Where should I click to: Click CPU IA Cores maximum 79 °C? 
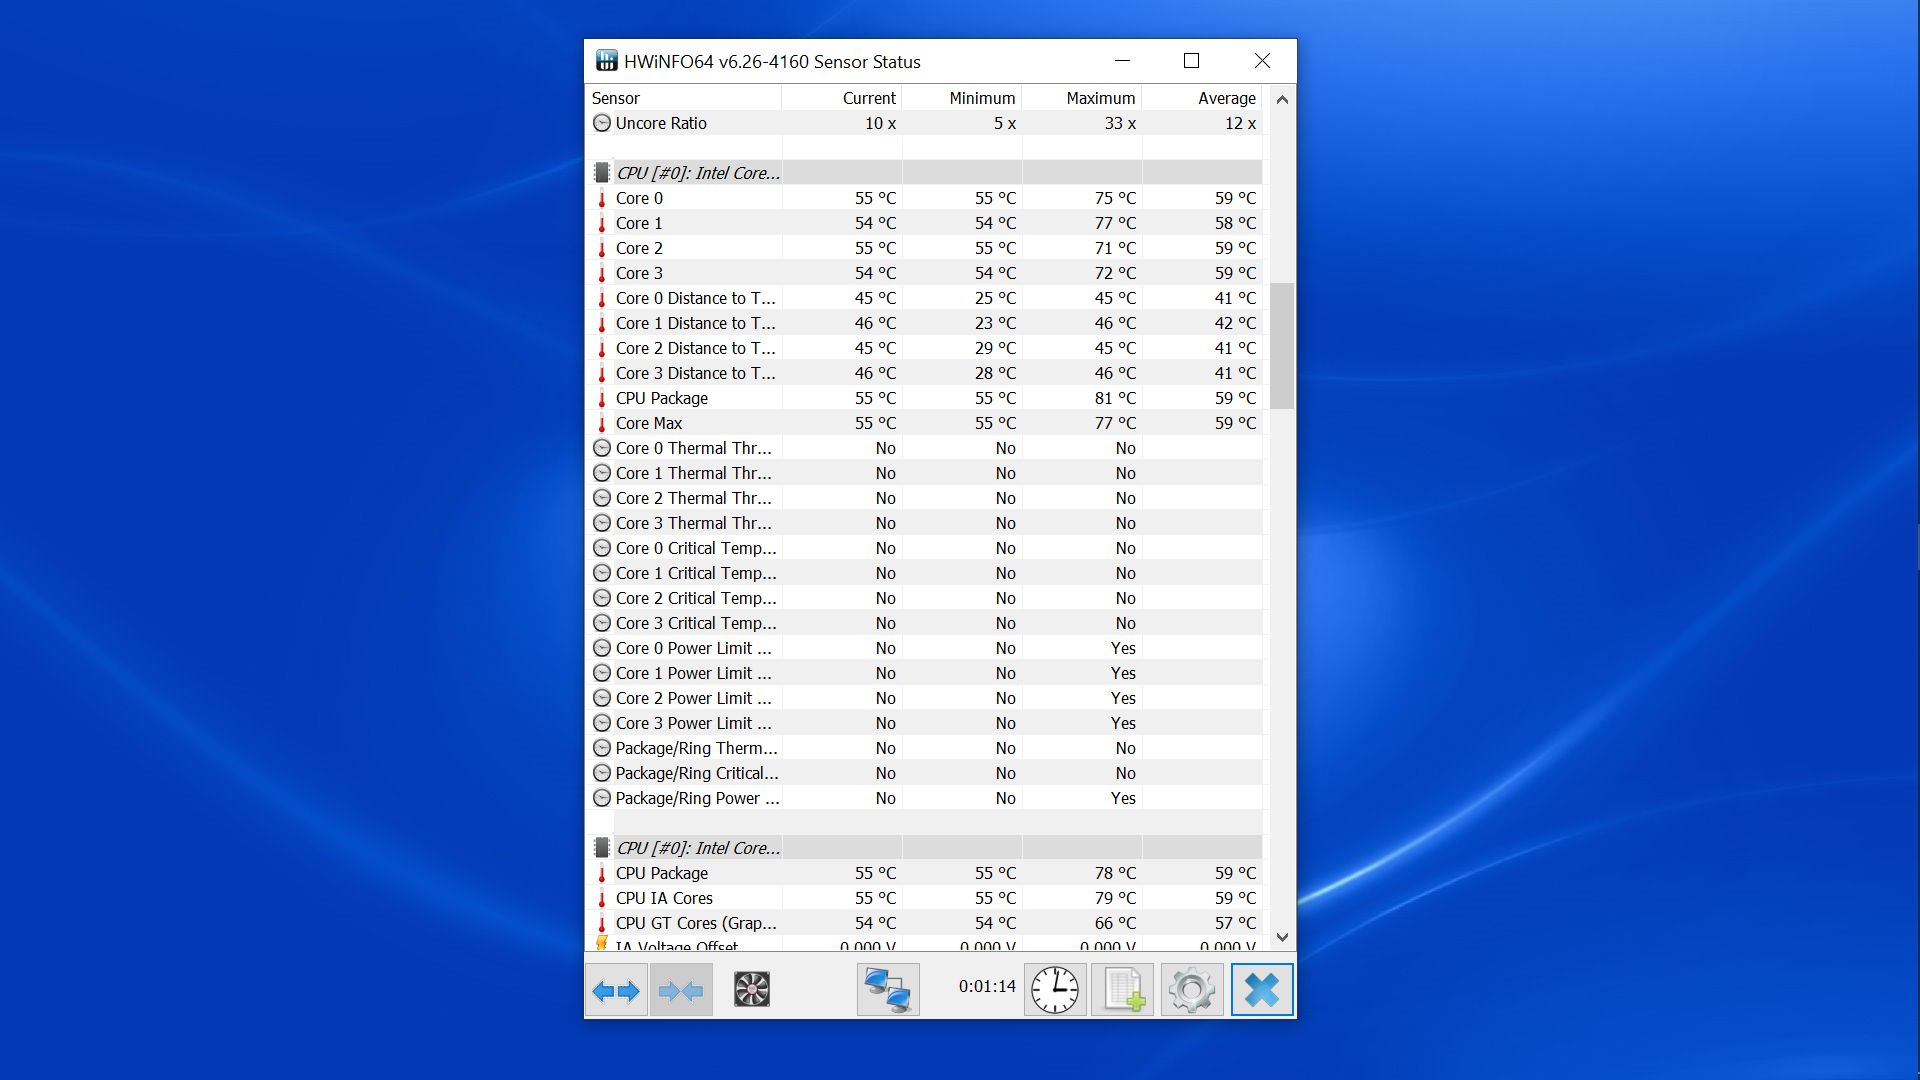coord(1115,898)
